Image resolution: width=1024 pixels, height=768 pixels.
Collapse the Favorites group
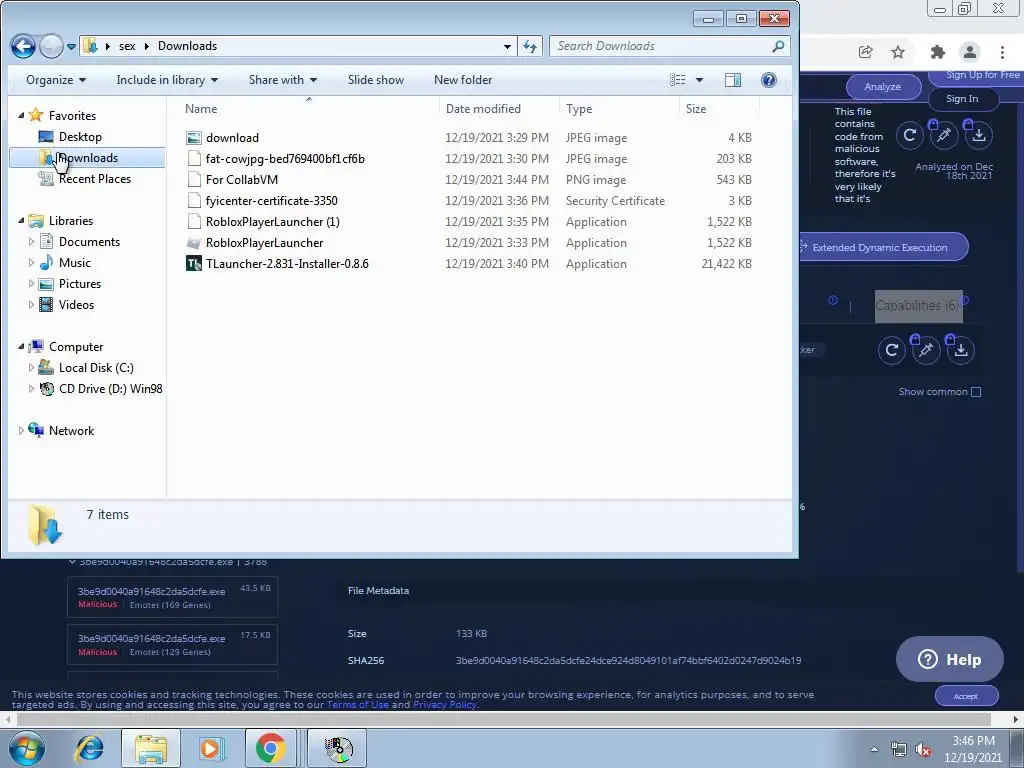pos(21,116)
